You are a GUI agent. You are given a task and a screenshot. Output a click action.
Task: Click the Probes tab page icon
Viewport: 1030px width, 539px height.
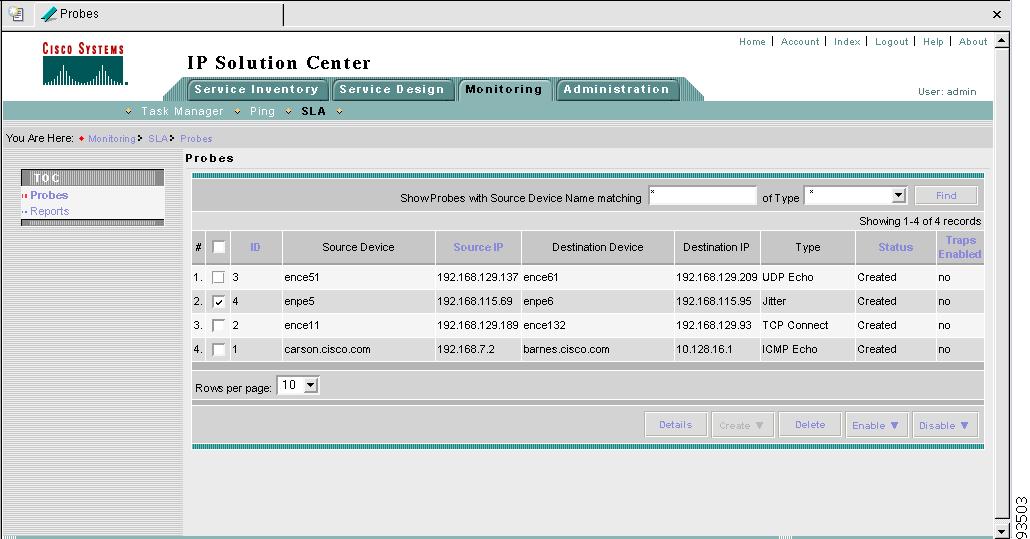[x=16, y=14]
